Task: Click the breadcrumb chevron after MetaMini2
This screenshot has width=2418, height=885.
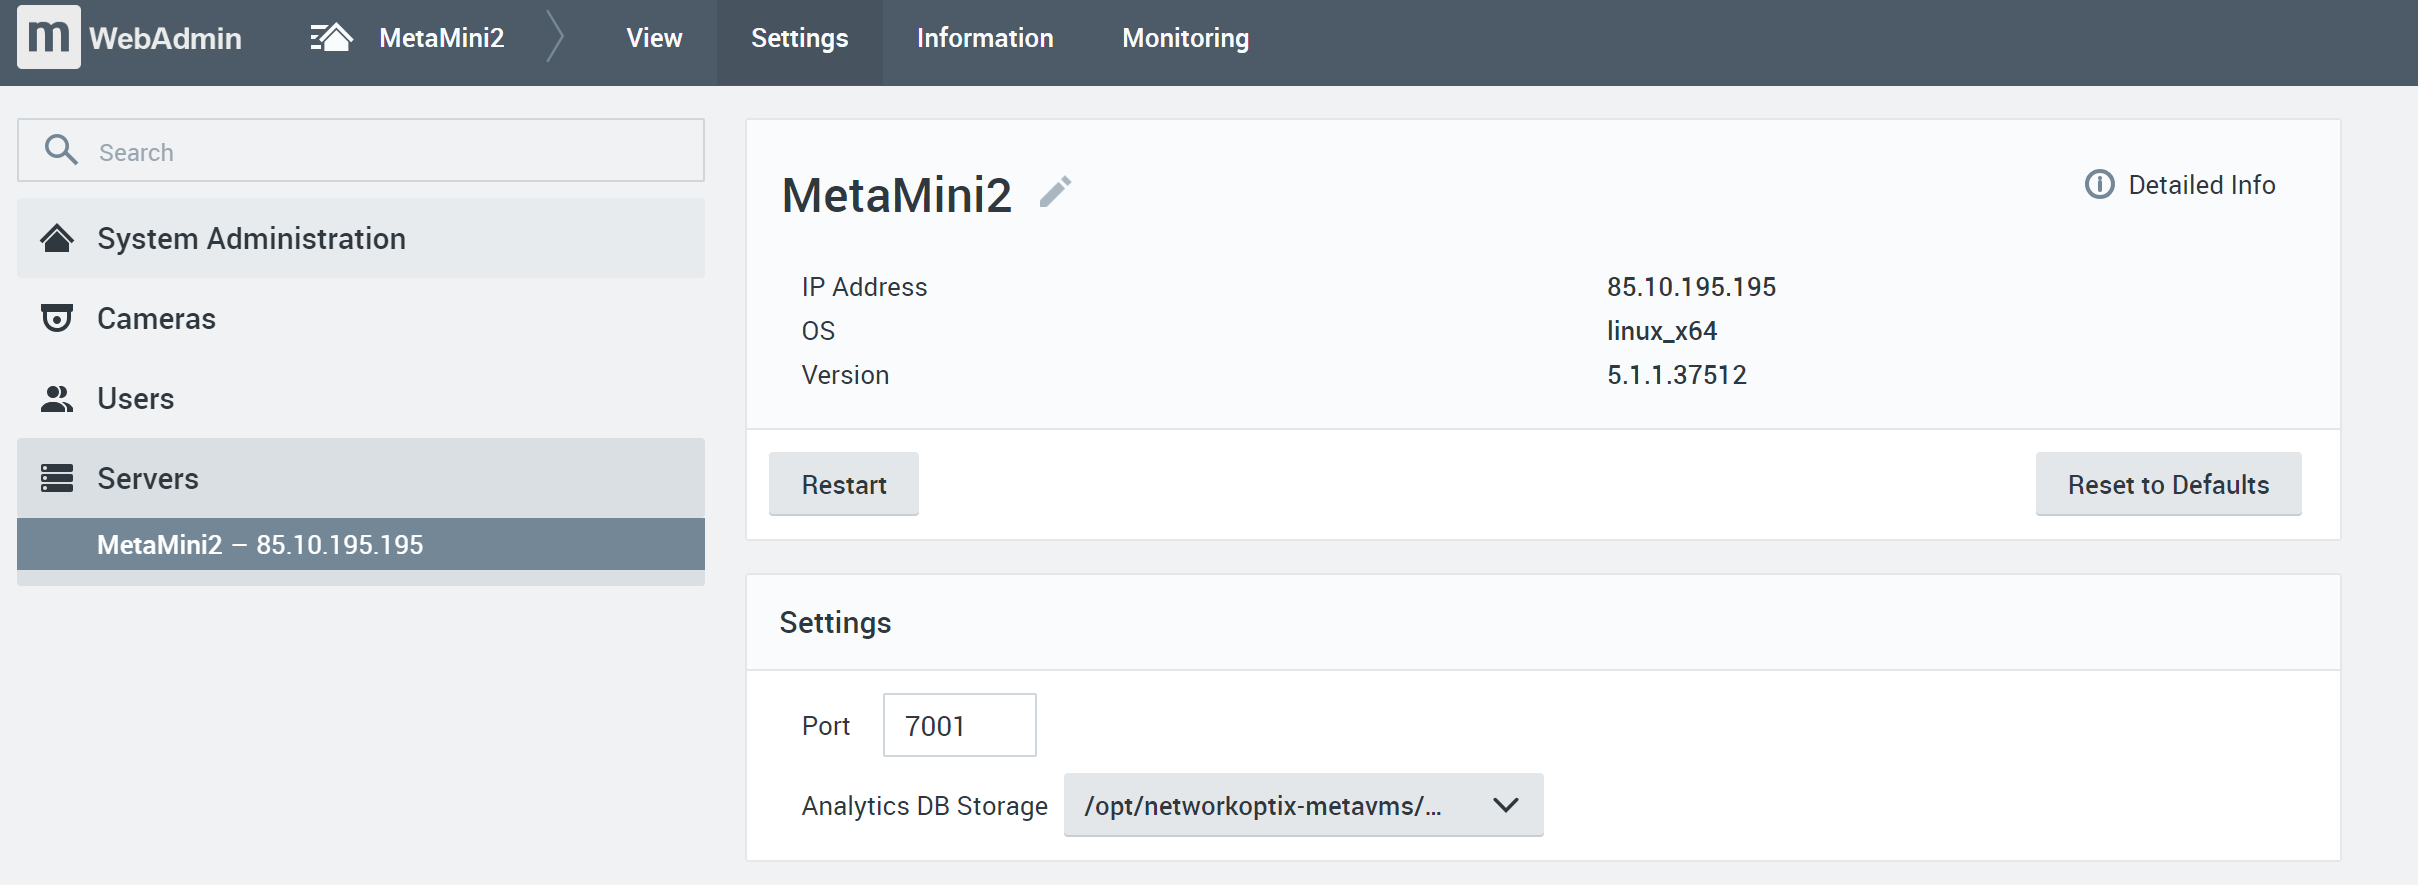Action: click(555, 38)
